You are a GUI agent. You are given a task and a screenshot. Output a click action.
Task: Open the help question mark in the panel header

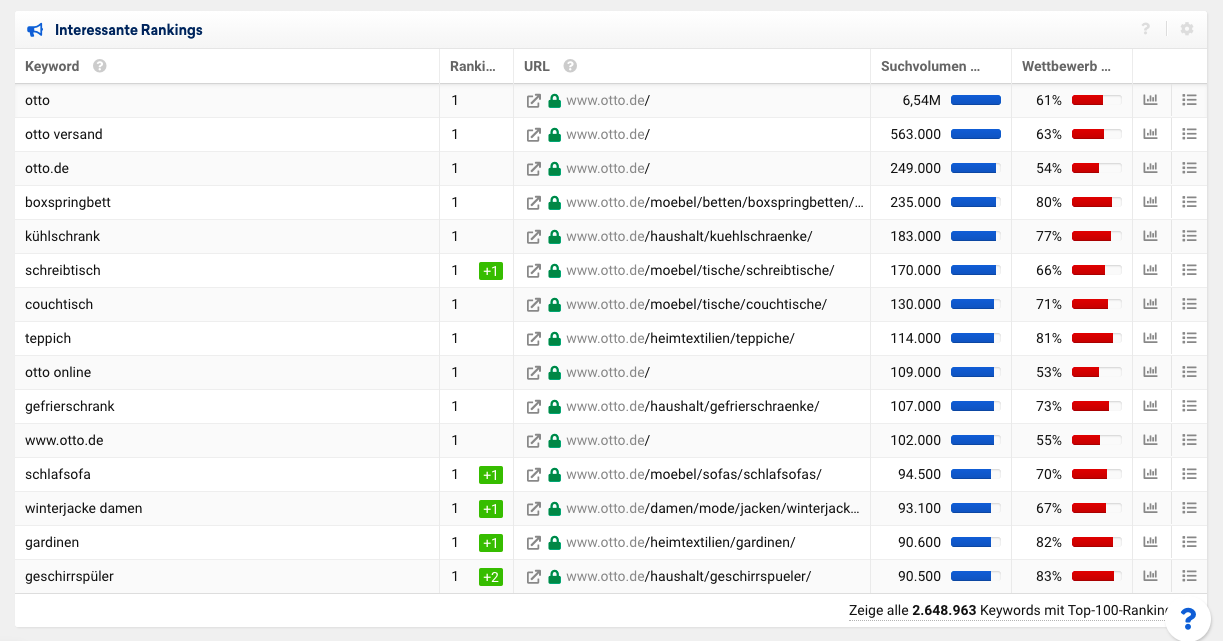(1146, 29)
